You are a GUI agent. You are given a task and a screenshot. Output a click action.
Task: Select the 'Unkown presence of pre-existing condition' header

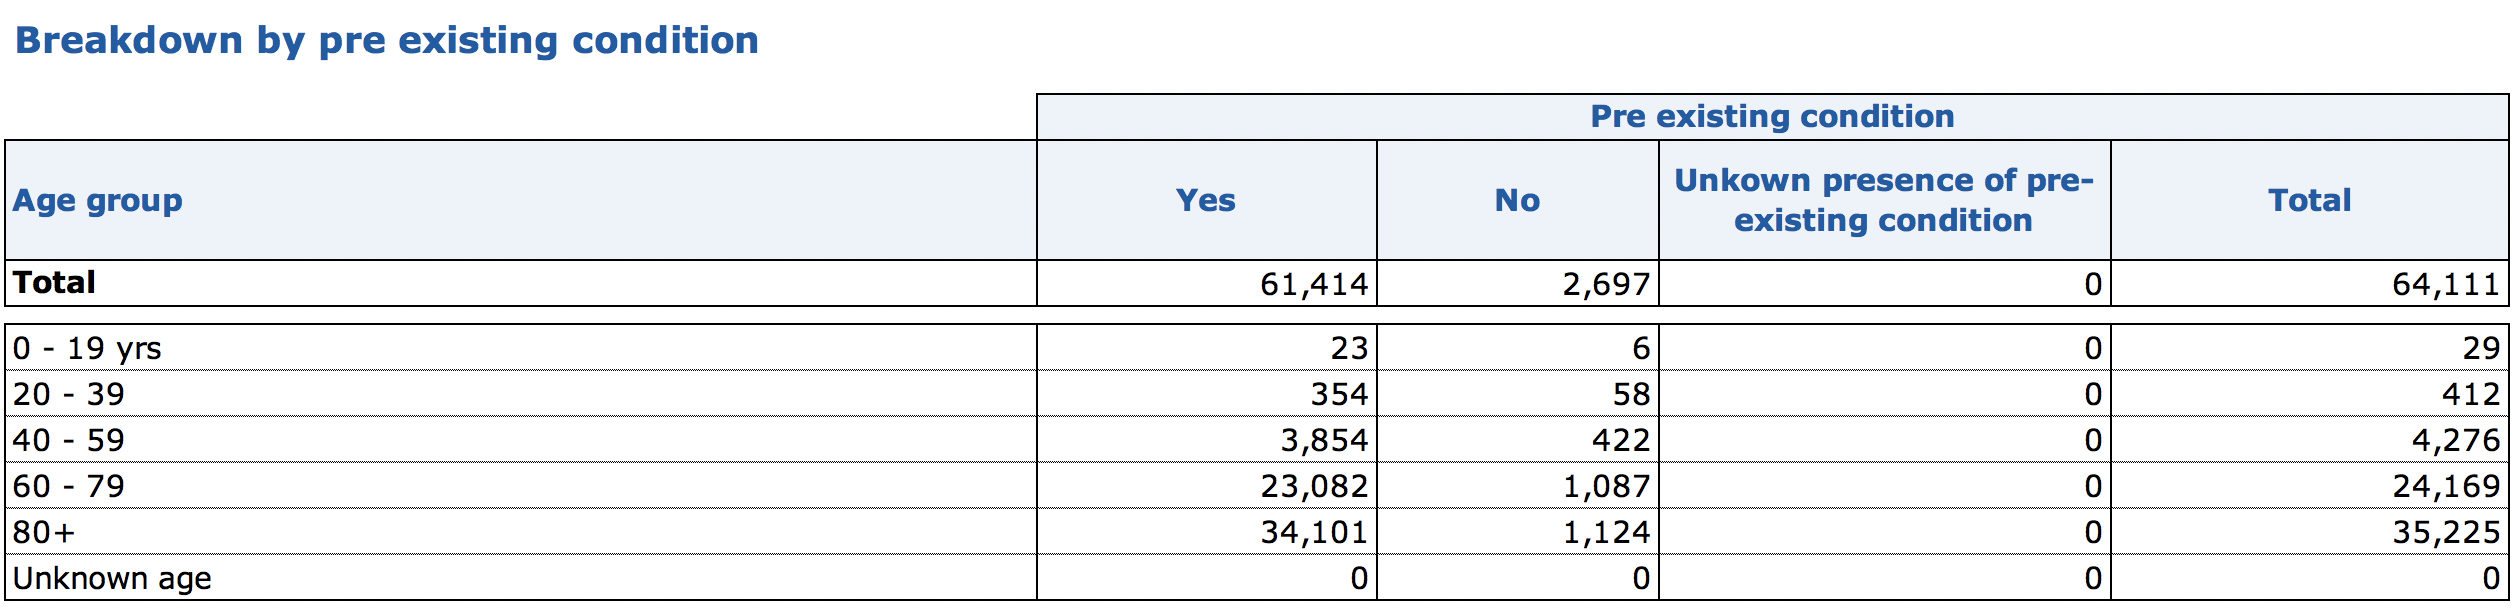point(1883,200)
